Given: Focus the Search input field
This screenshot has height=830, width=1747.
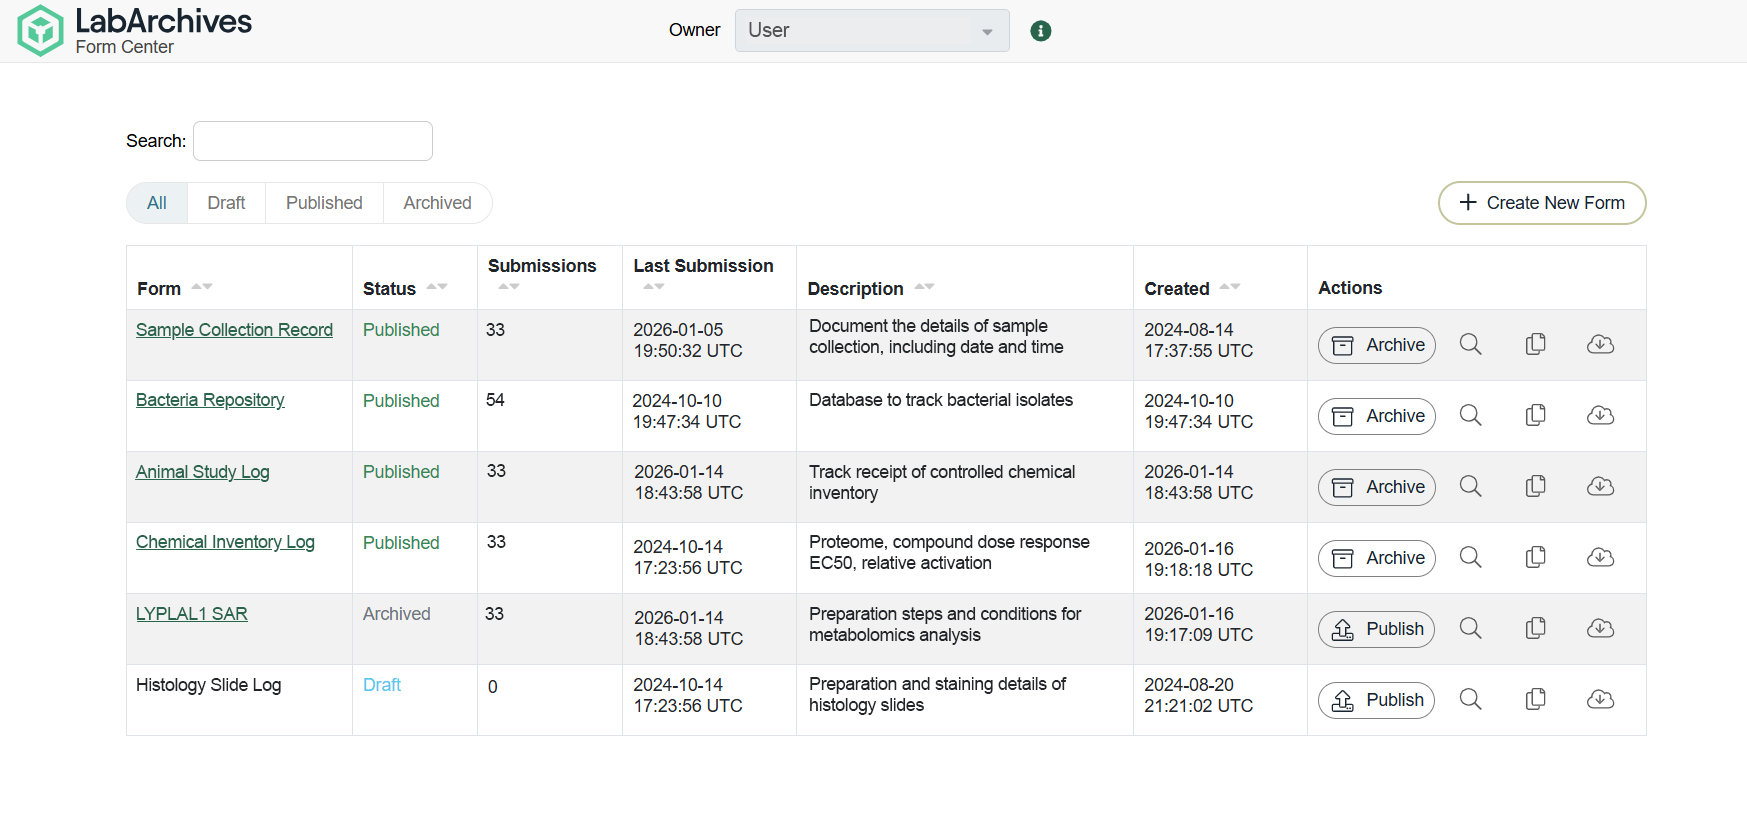Looking at the screenshot, I should (x=313, y=141).
